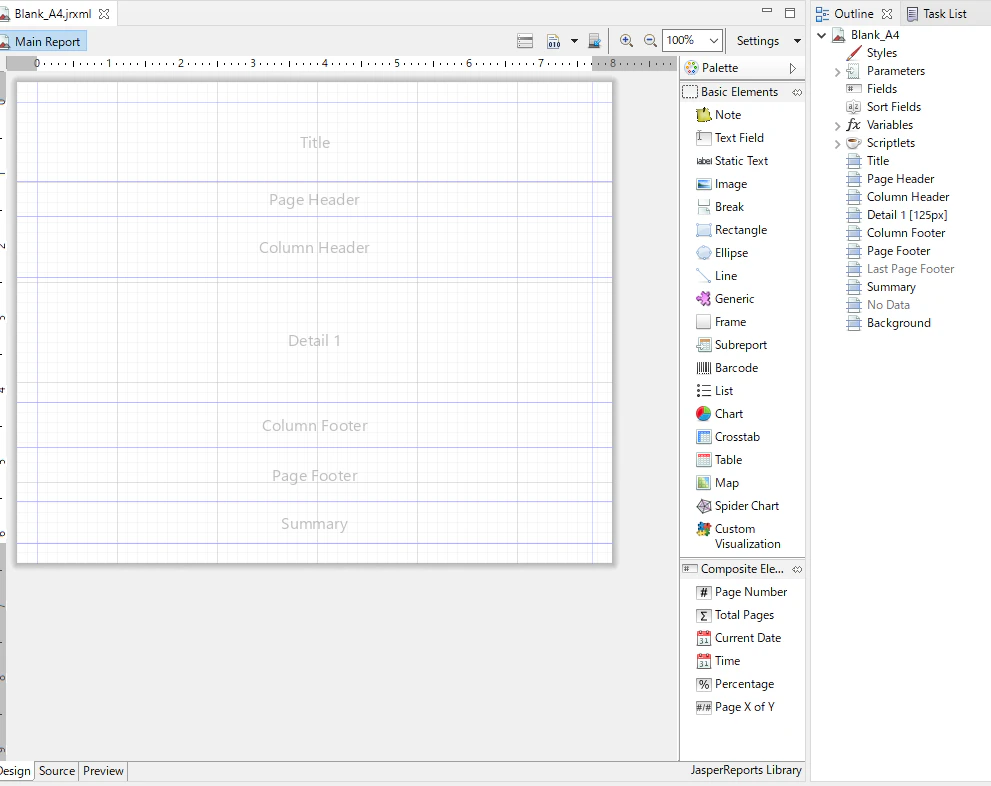Close the Blank_A4.jrxml editor tab

click(x=104, y=14)
